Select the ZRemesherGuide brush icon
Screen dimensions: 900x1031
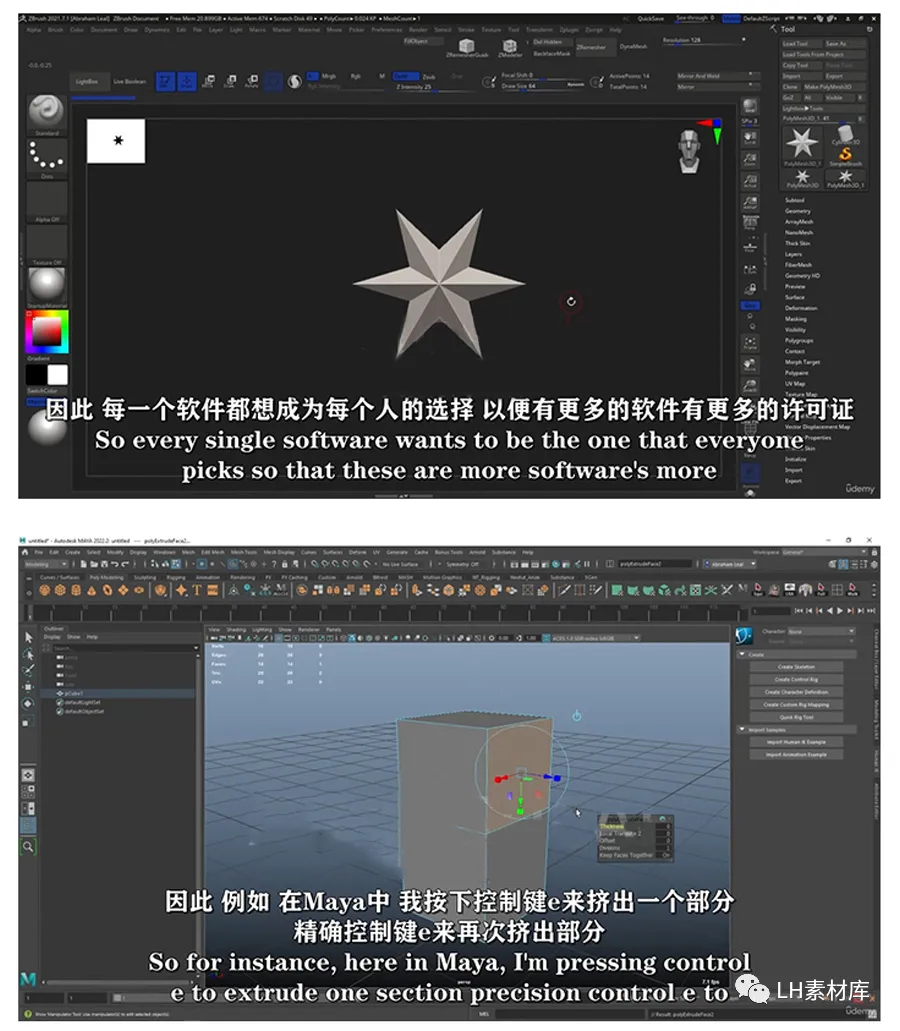click(x=467, y=47)
